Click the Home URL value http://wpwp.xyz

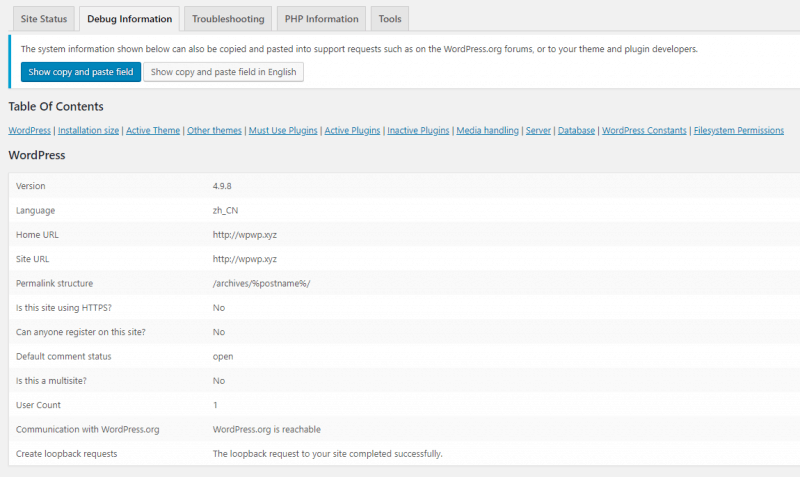coord(245,235)
